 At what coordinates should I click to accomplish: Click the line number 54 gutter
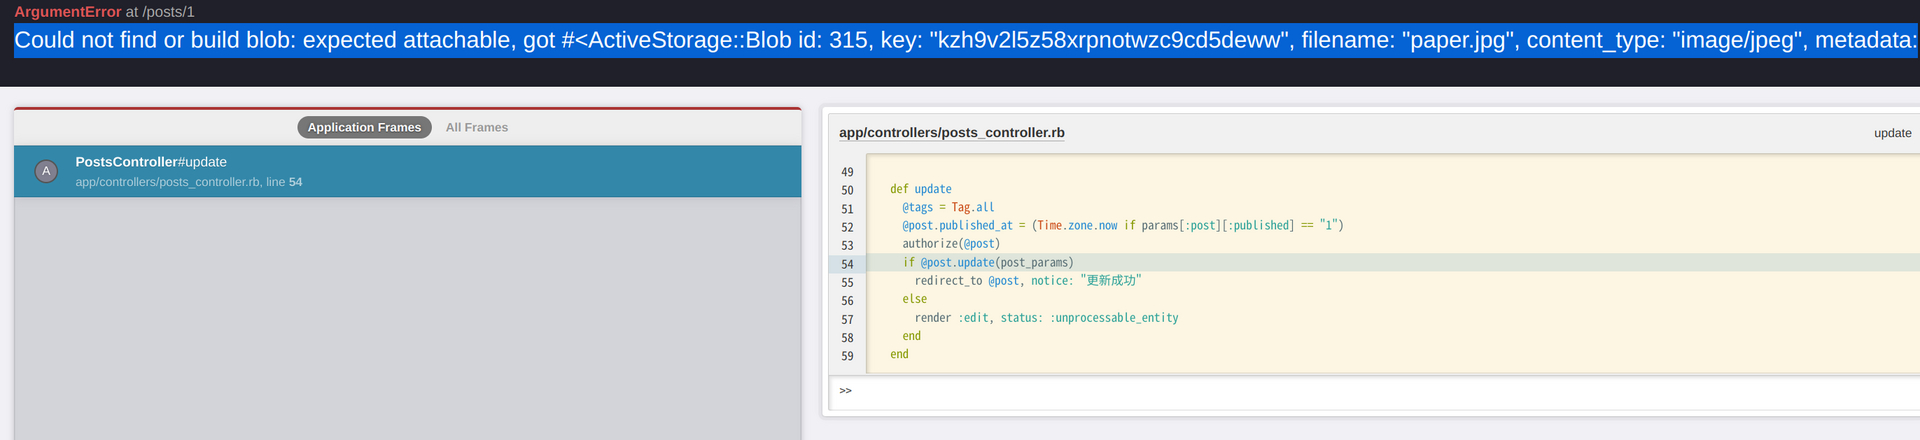tap(847, 264)
